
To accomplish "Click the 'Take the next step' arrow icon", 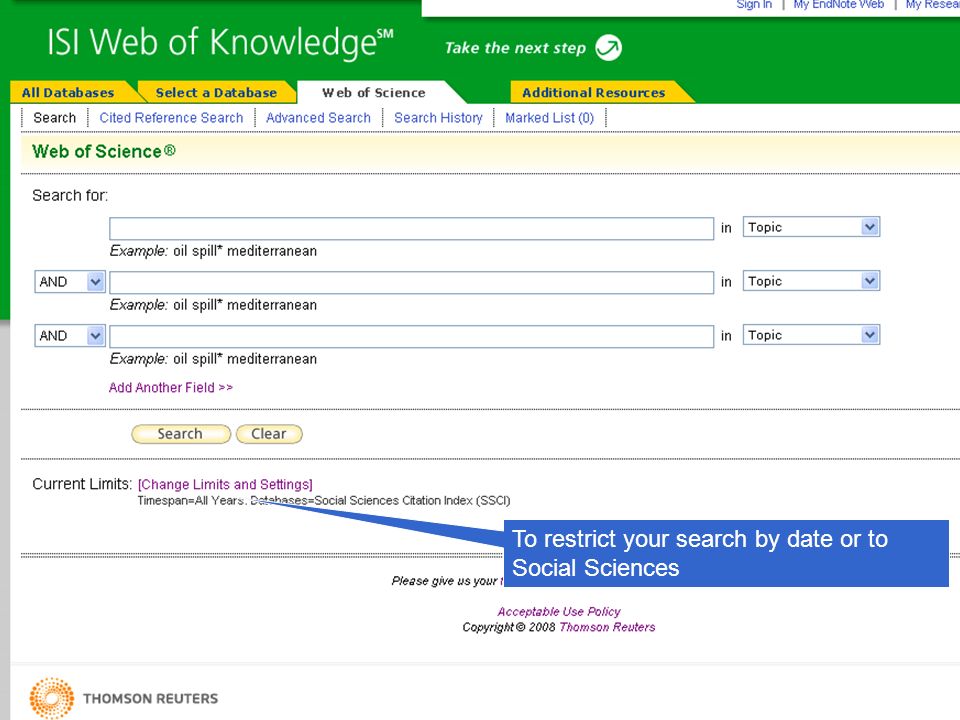I will point(609,48).
